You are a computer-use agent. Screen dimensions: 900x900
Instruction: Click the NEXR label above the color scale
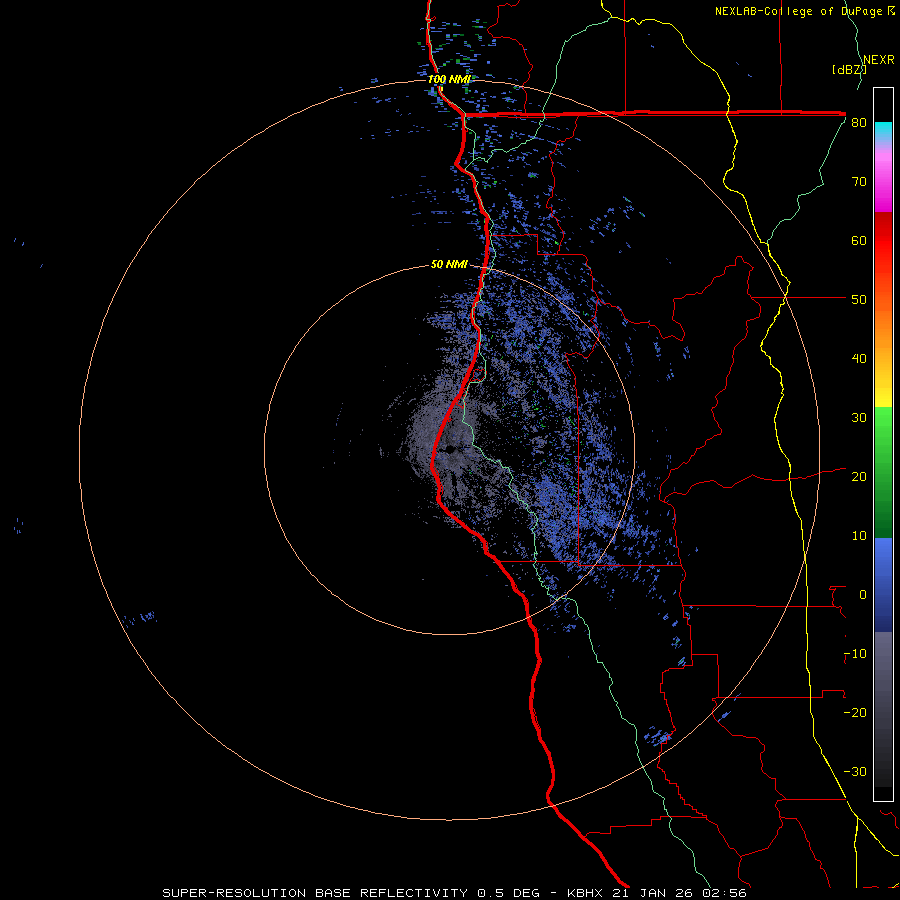879,60
